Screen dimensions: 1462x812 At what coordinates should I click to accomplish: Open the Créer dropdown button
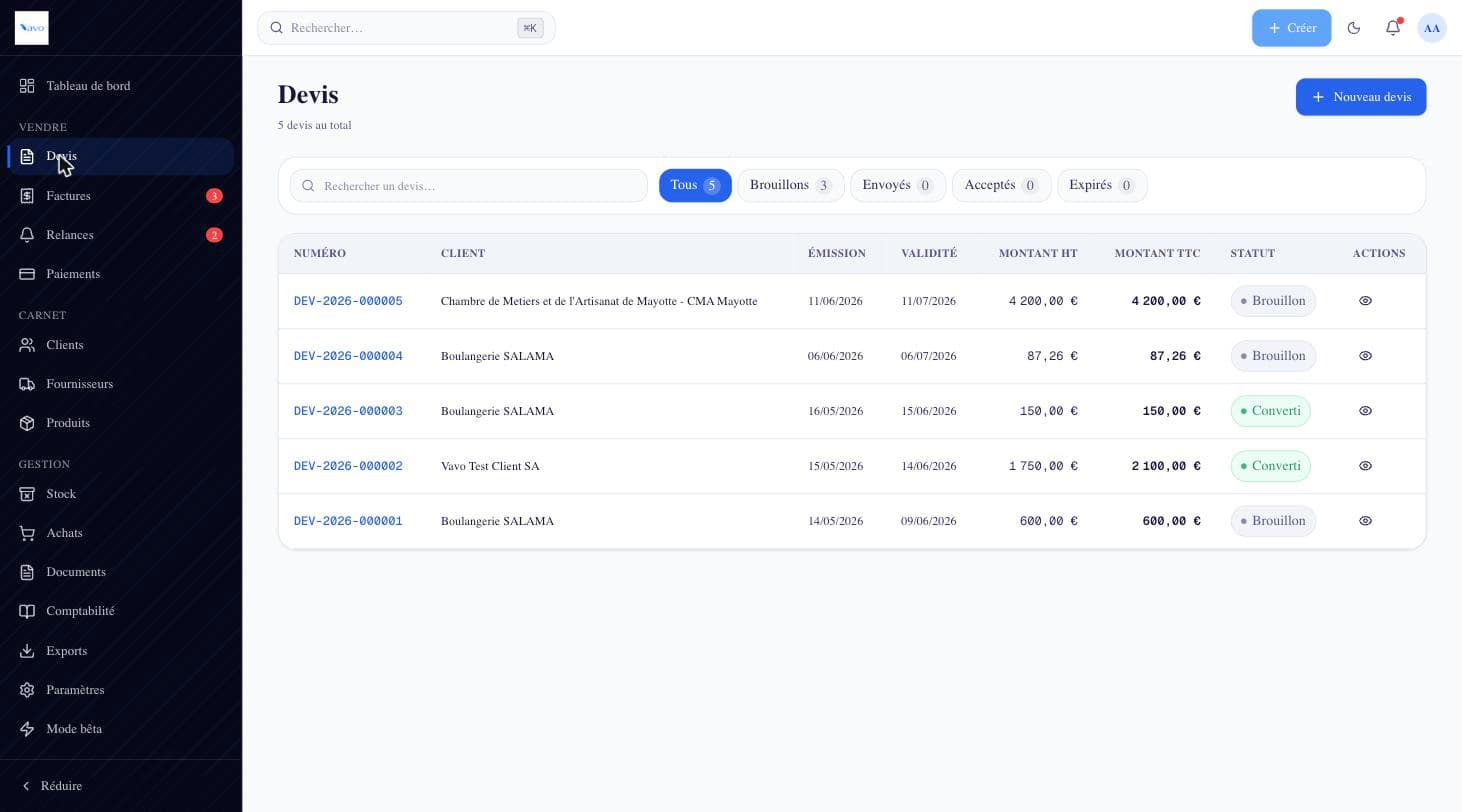(x=1291, y=28)
